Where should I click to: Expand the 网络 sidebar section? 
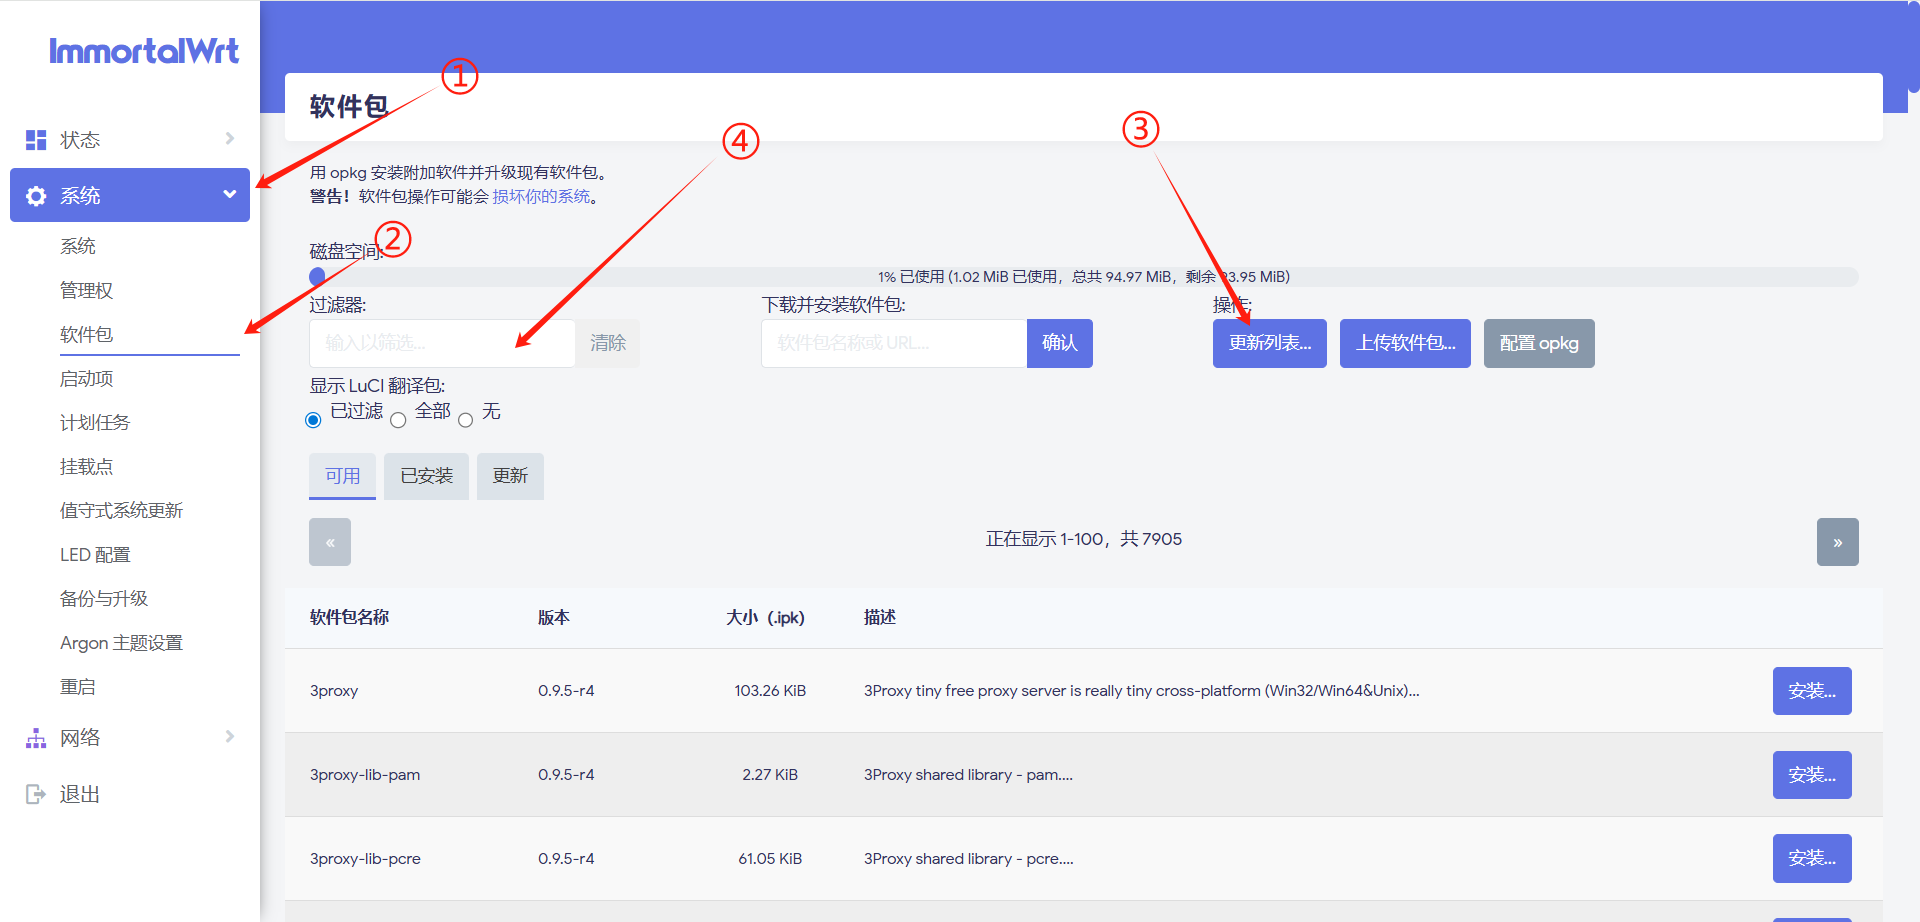tap(229, 737)
